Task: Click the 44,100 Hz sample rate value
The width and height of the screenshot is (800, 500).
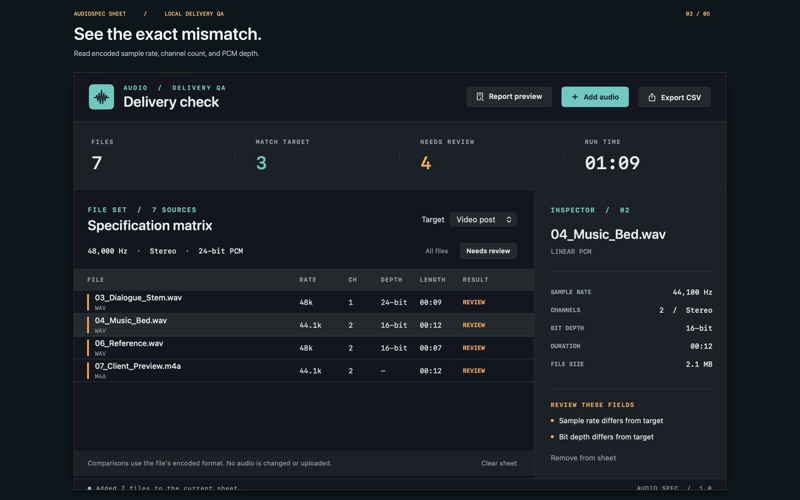Action: pyautogui.click(x=692, y=292)
